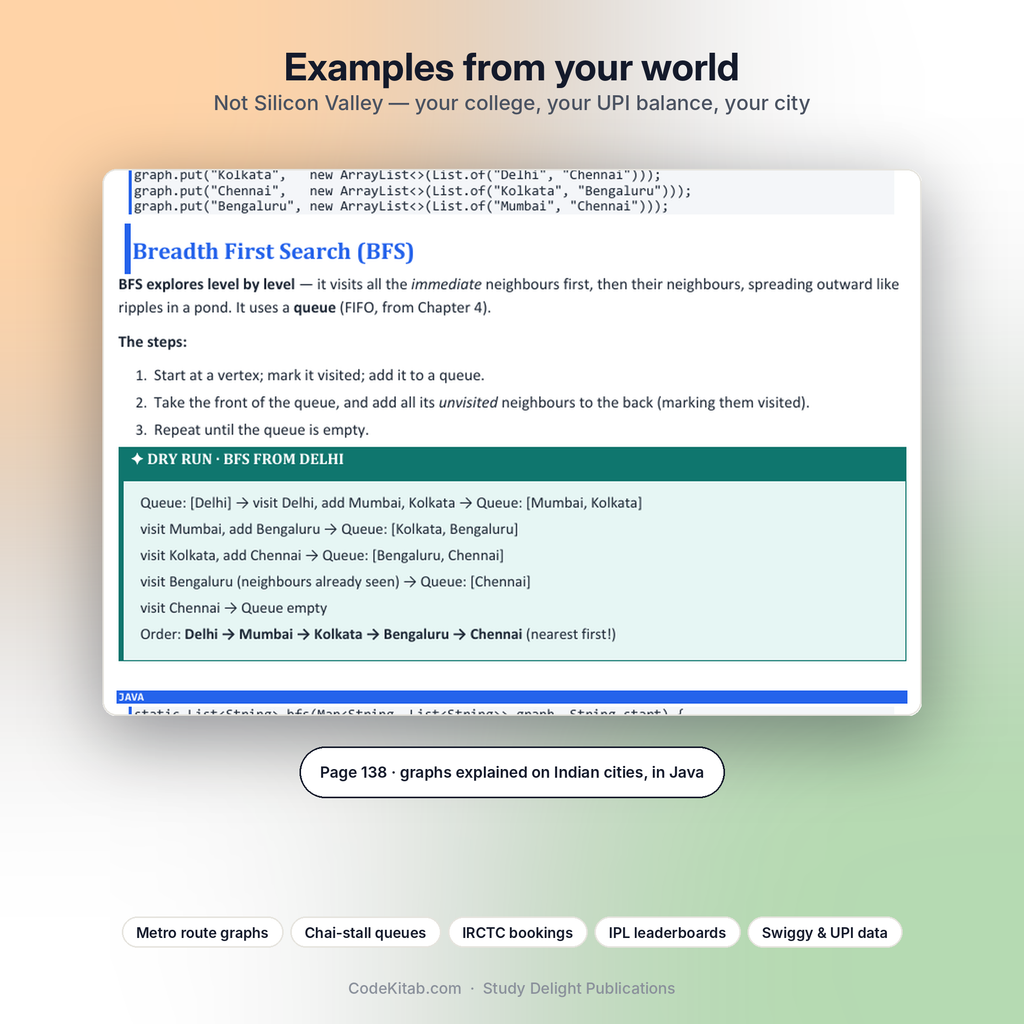Click "Study Delight Publications" footer text
This screenshot has height=1024, width=1024.
pyautogui.click(x=579, y=988)
